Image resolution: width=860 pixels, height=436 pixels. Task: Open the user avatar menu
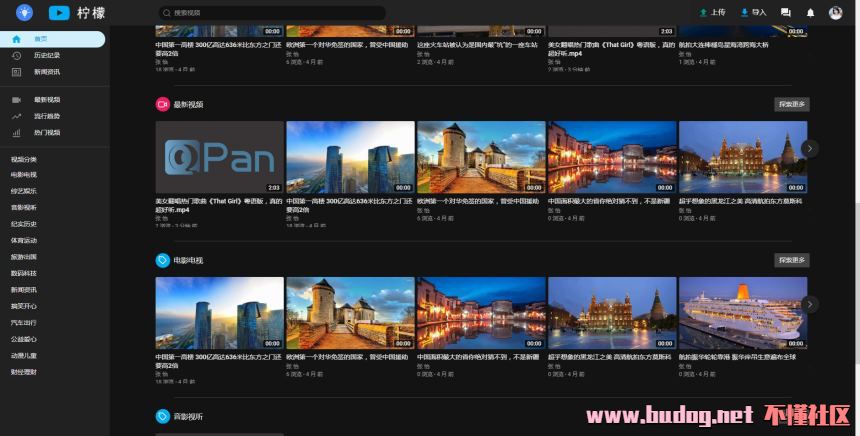836,13
